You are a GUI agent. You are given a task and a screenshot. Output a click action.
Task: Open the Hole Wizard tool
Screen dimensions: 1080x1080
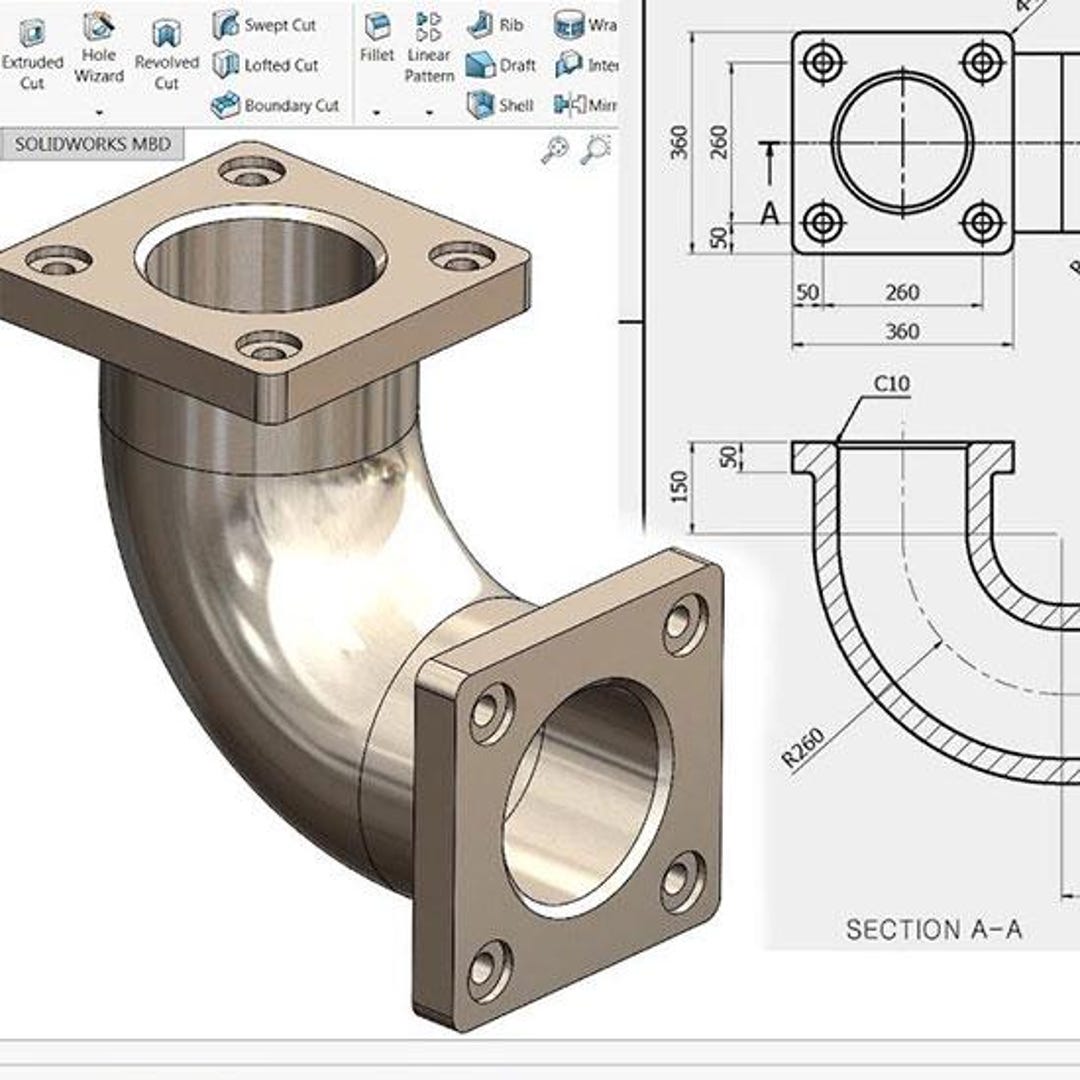pos(98,48)
